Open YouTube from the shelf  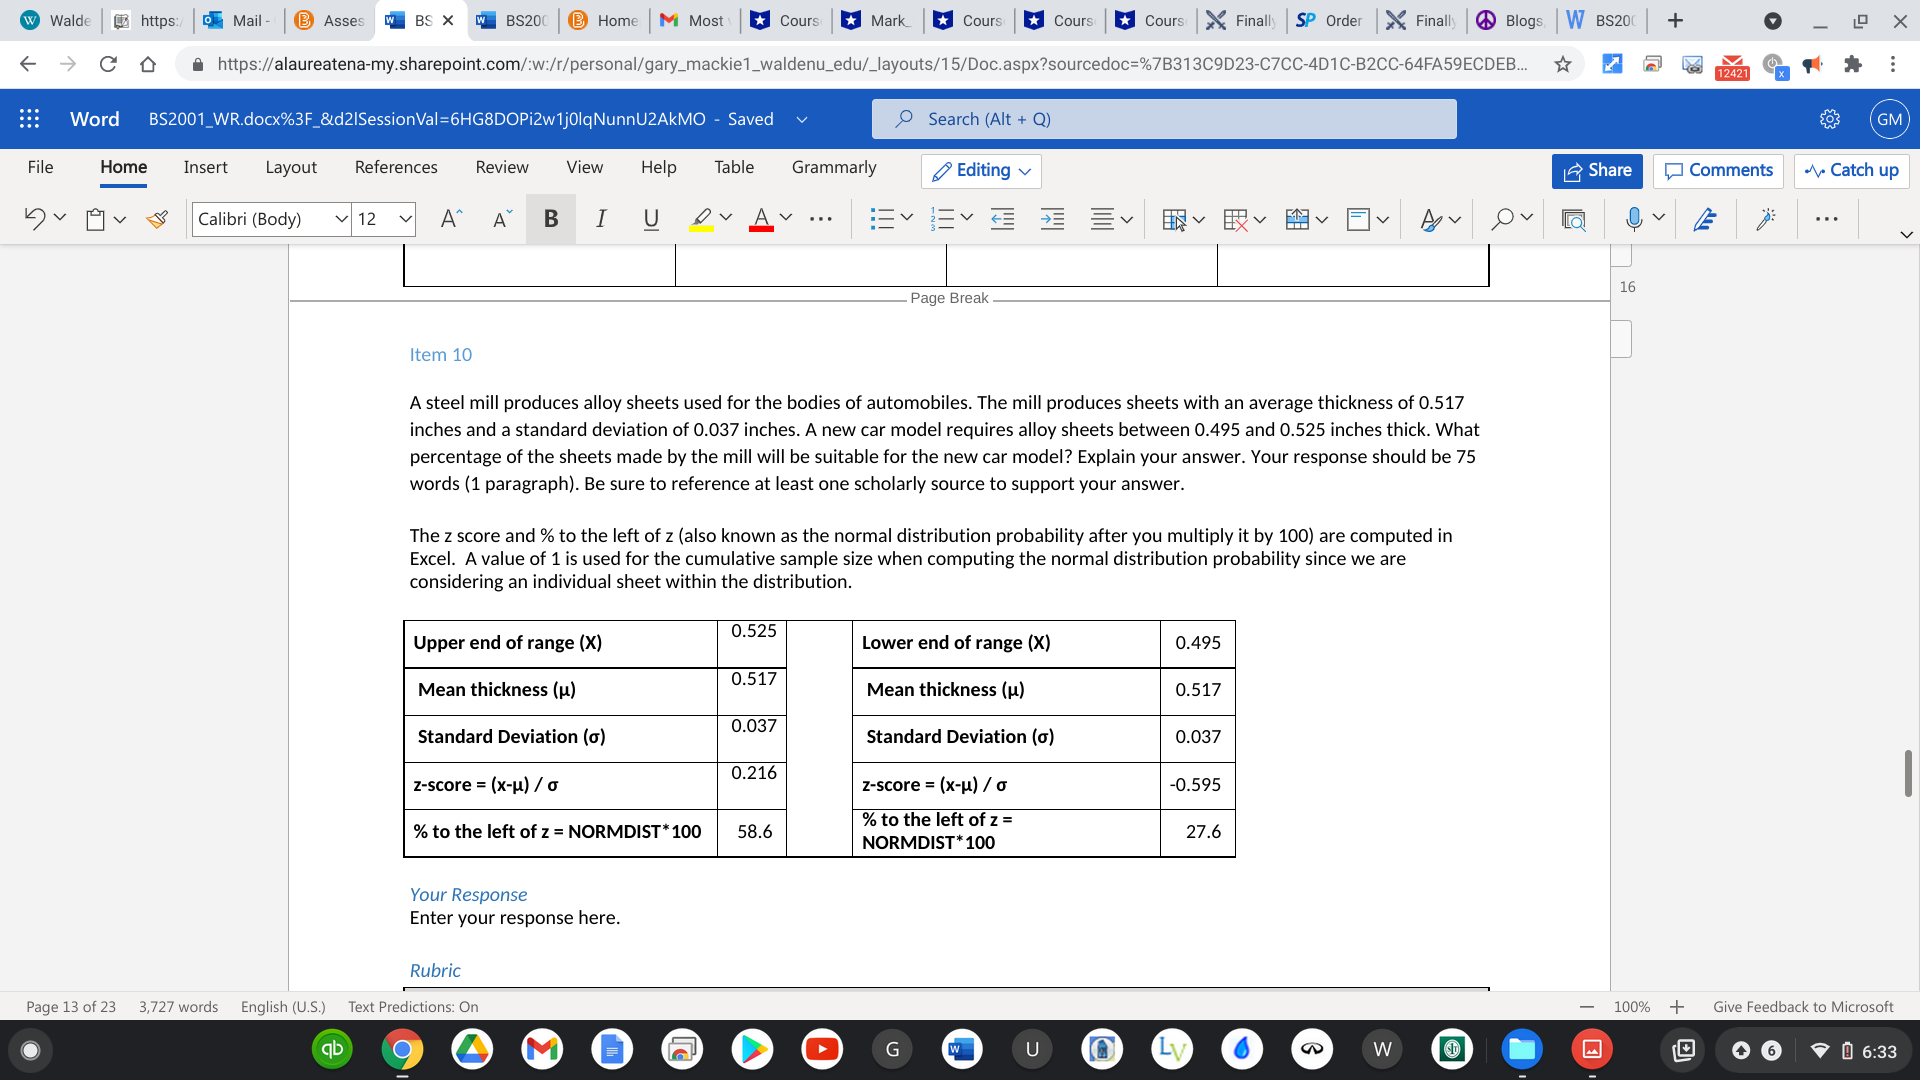point(822,1049)
